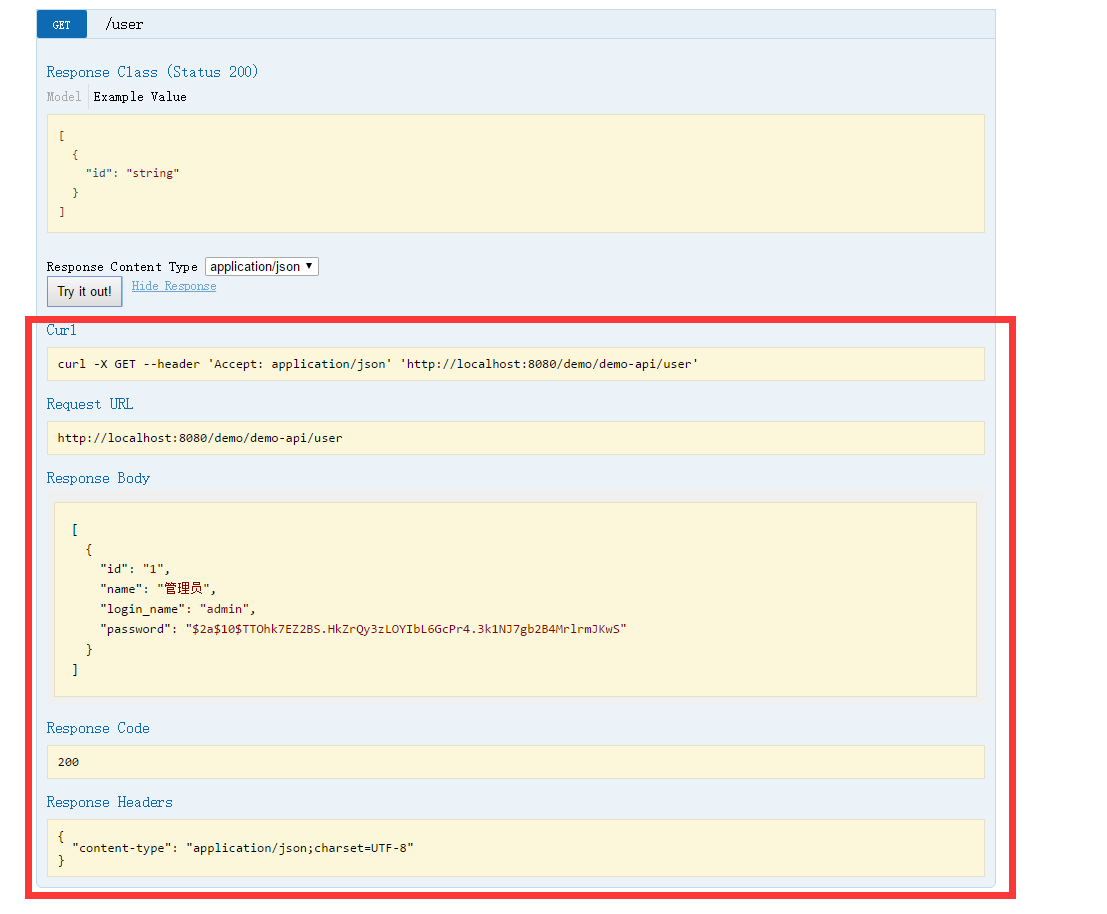Click the login_name admin line in response
This screenshot has width=1107, height=914.
point(178,609)
